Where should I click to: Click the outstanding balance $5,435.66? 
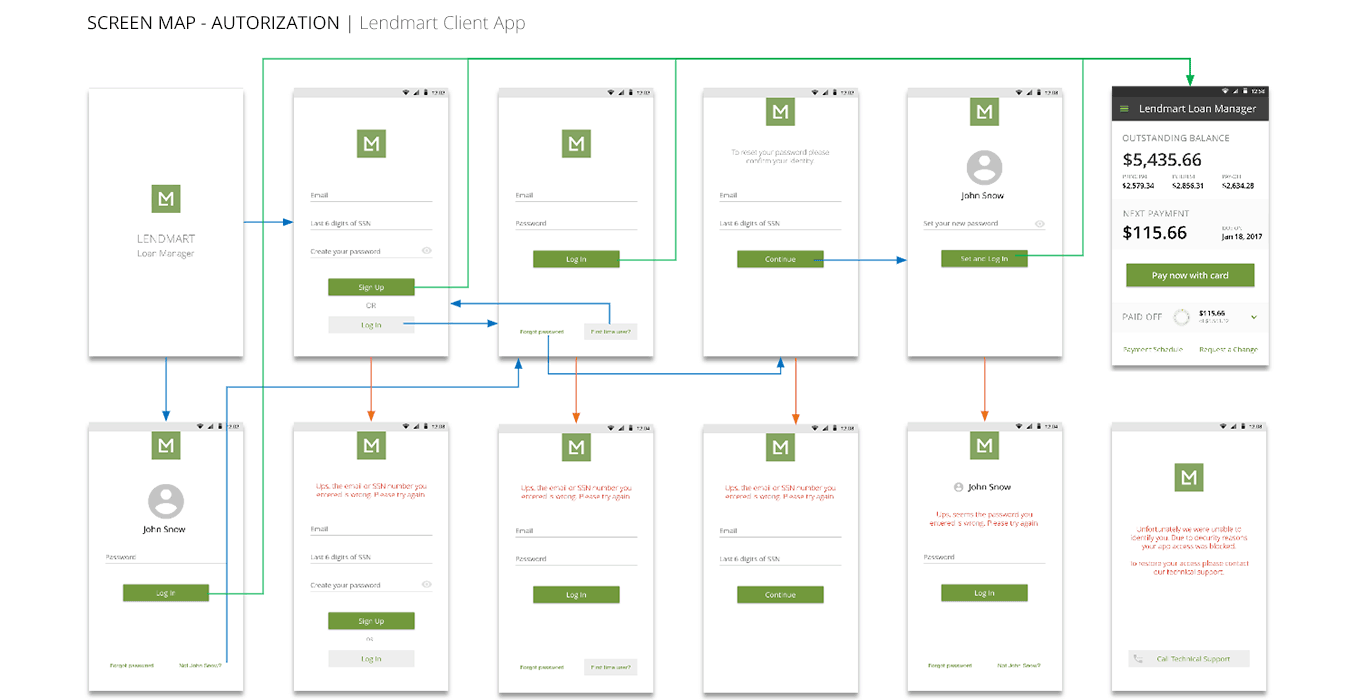[x=1162, y=160]
